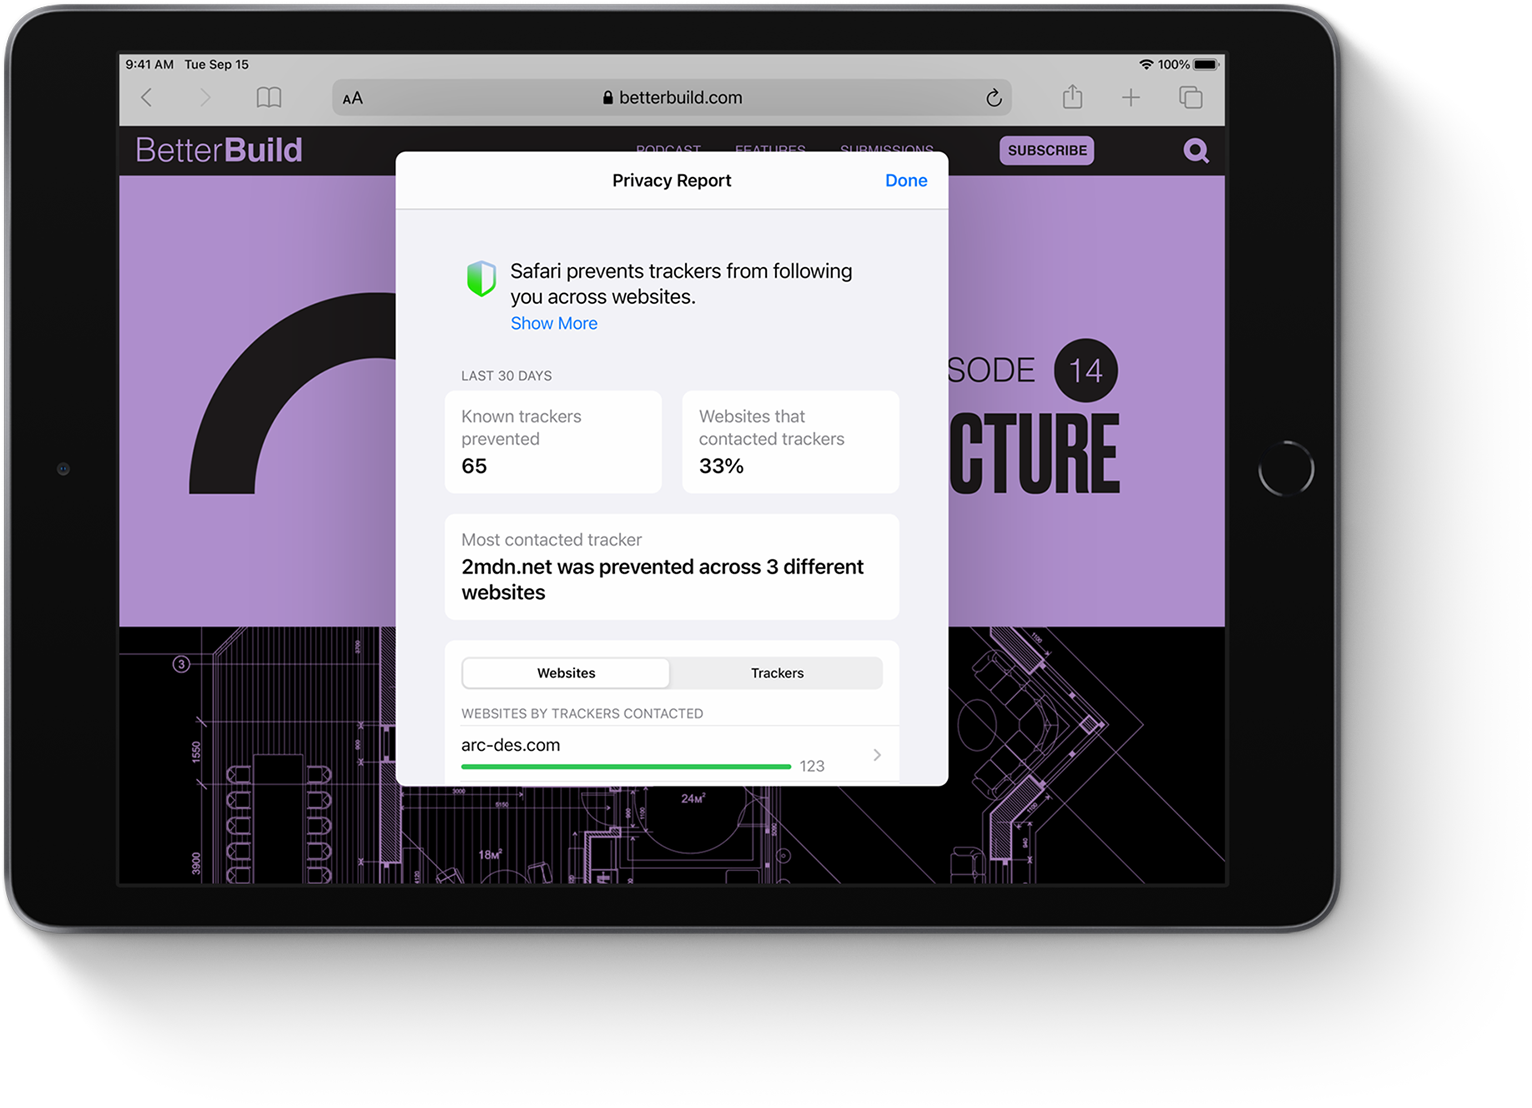The image size is (1532, 1108).
Task: Click the episode 14 badge
Action: click(1086, 371)
